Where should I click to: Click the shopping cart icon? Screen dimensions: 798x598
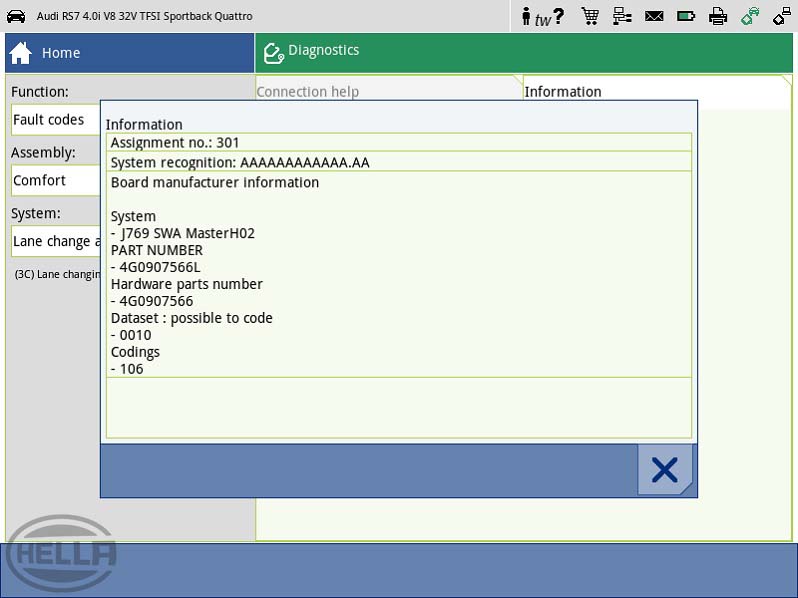[590, 16]
